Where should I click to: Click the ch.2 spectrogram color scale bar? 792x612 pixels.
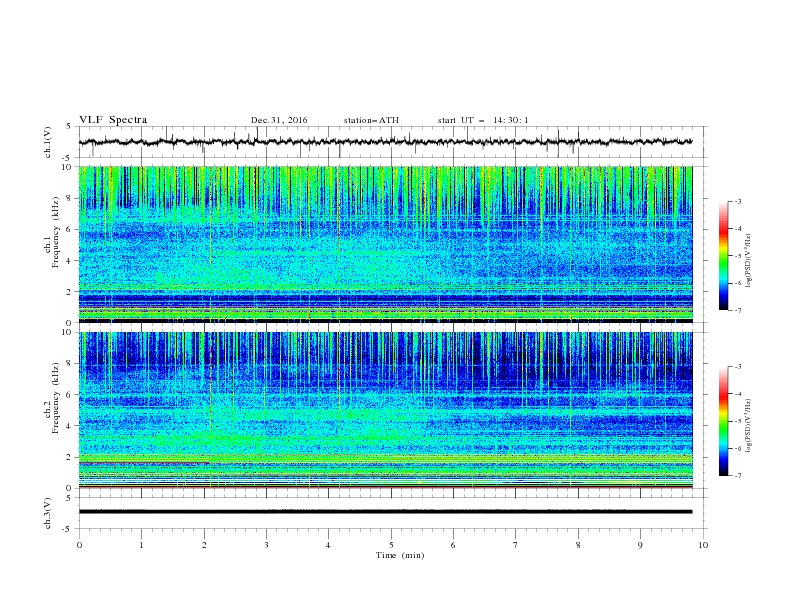723,421
